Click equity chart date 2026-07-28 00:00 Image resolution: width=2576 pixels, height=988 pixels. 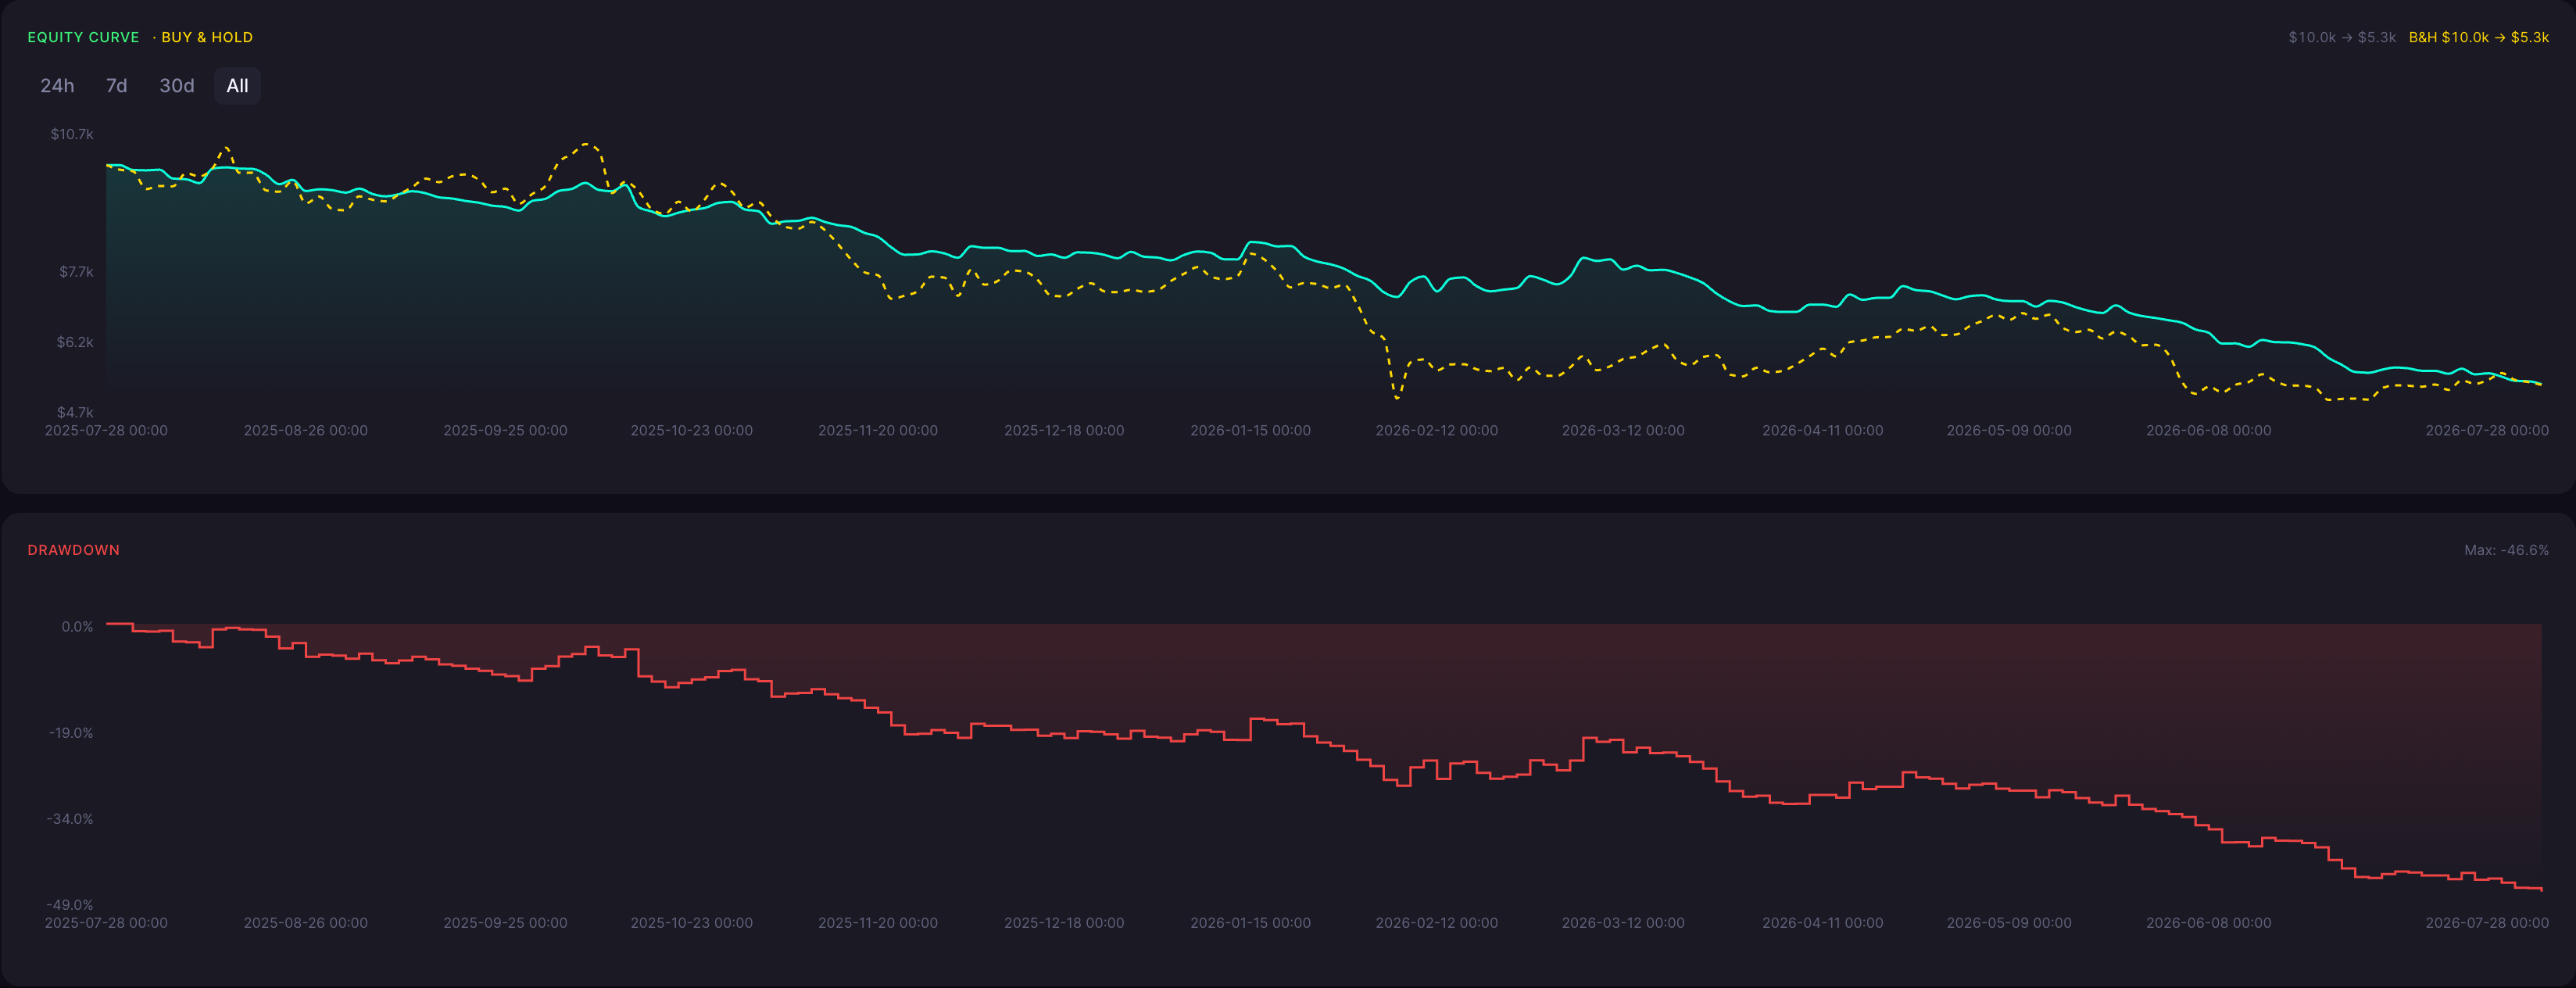pyautogui.click(x=2487, y=431)
